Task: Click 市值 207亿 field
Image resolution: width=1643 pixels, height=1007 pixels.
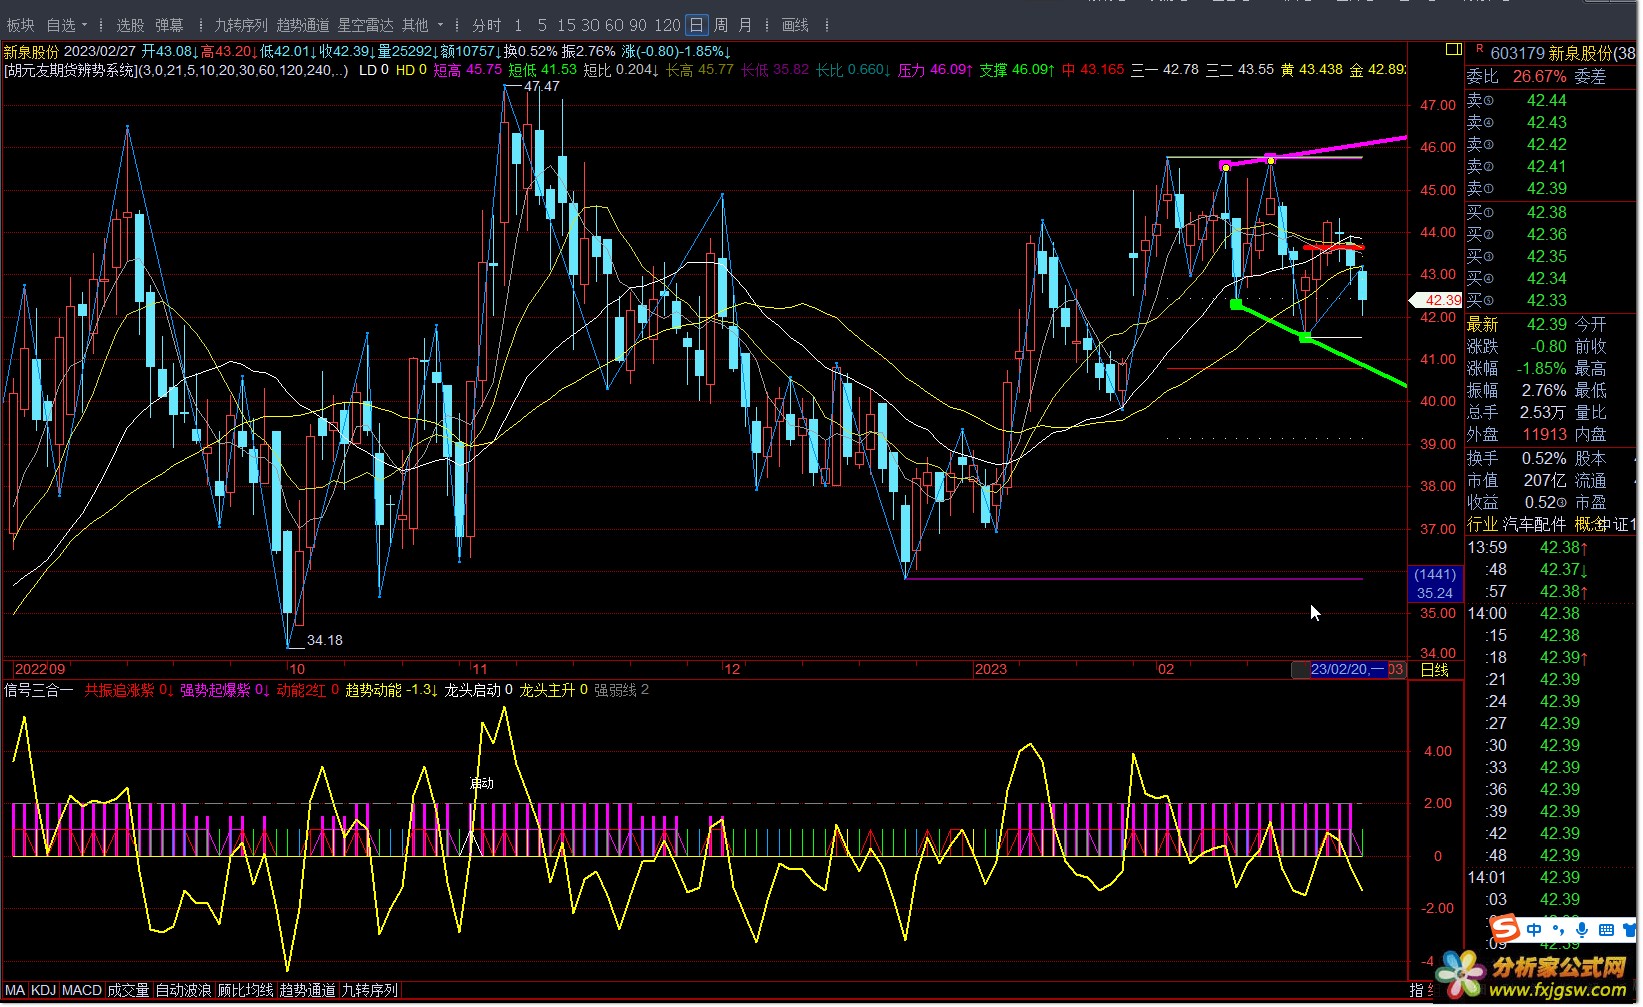Action: 1517,481
